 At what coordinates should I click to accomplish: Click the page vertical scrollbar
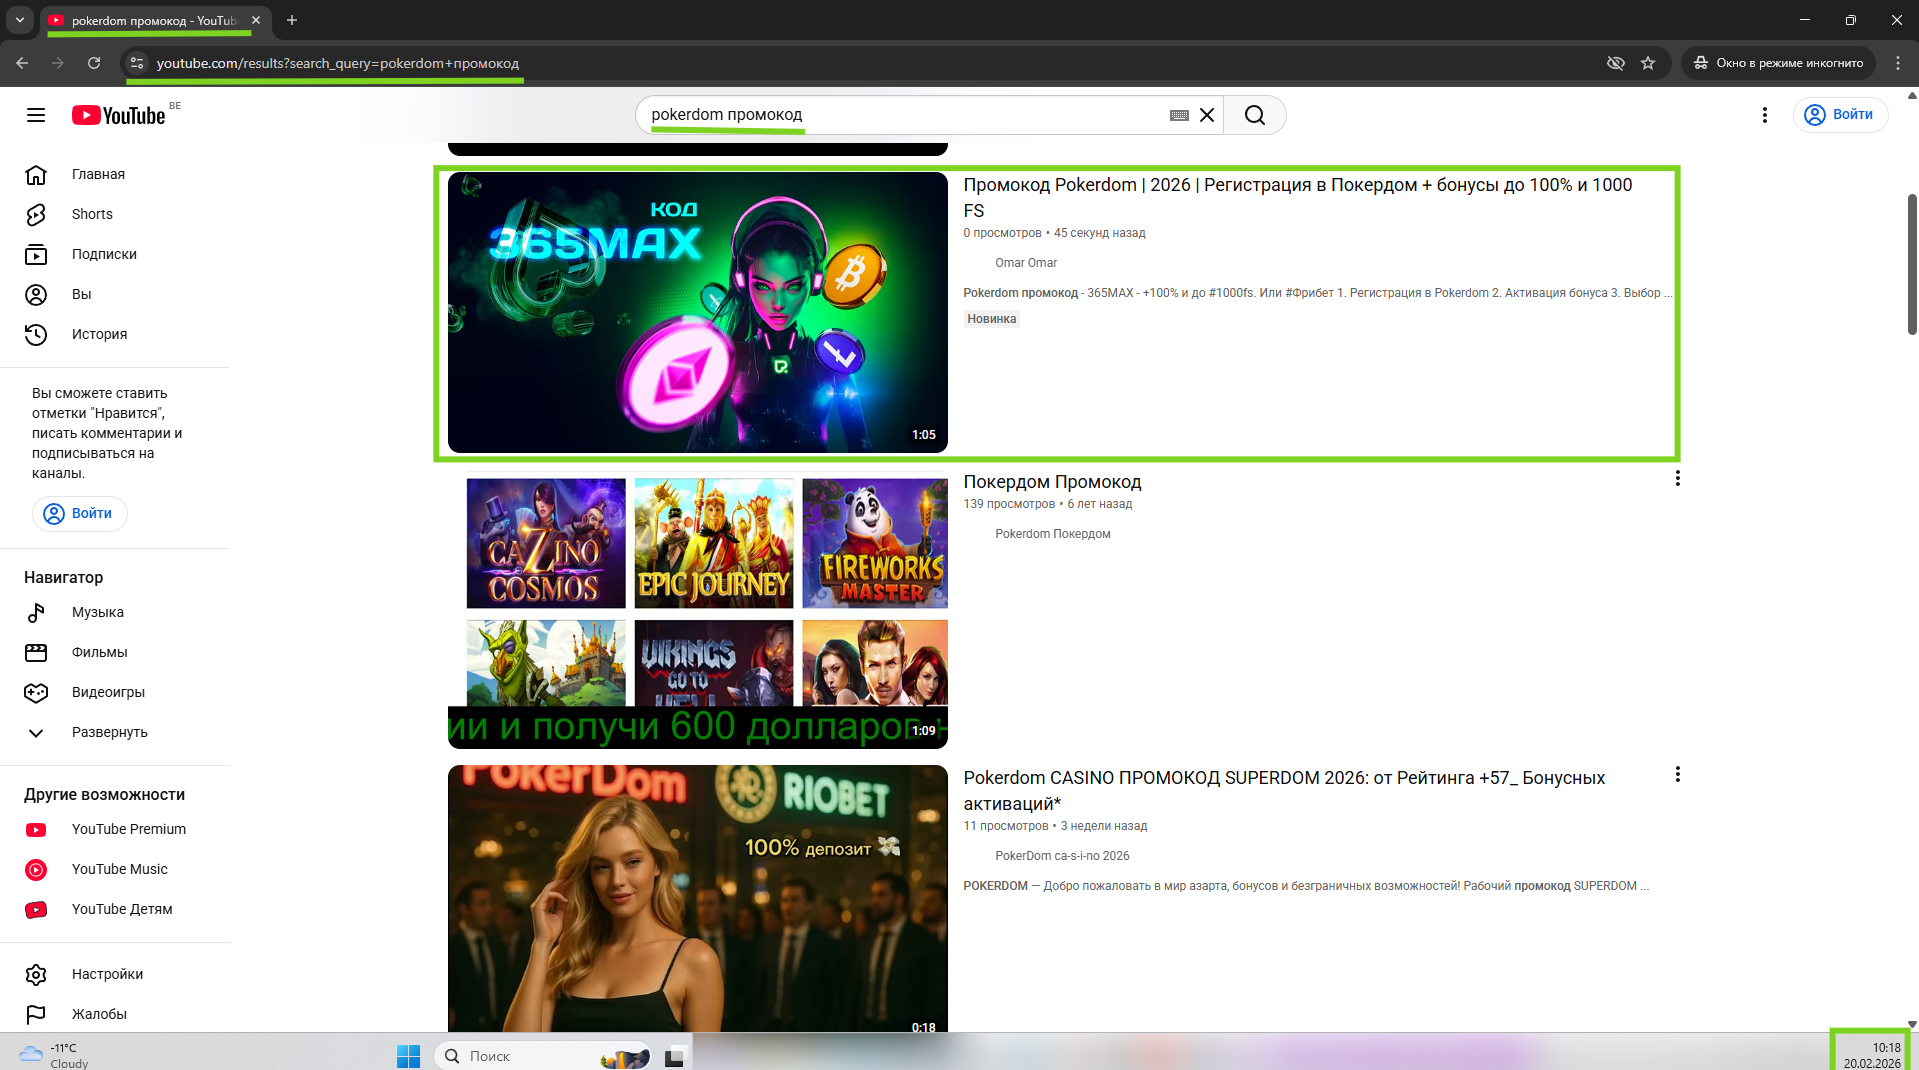[1912, 264]
